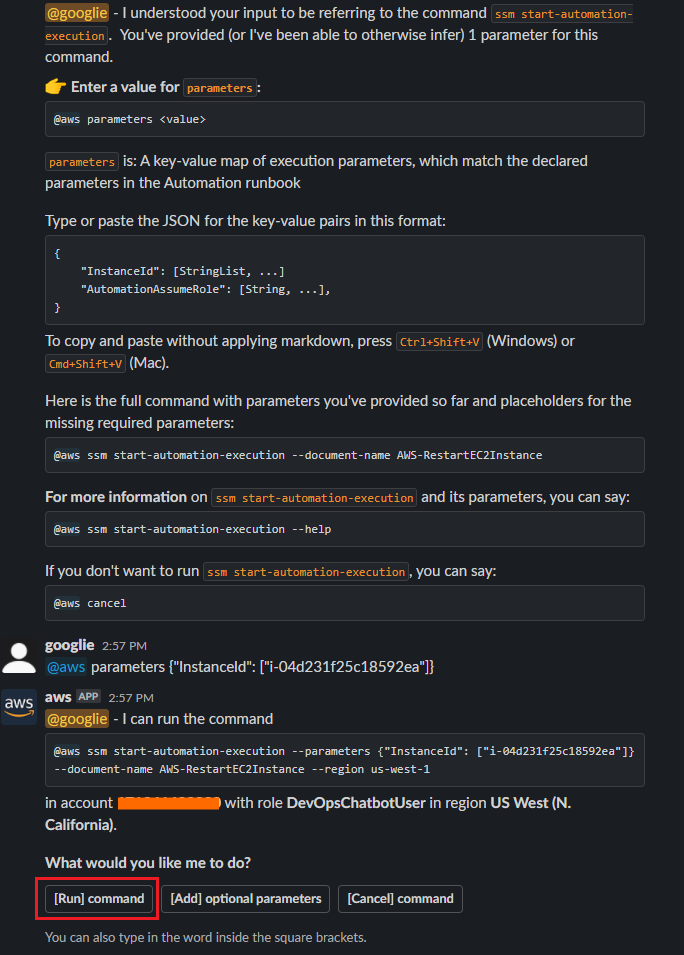Click the highlighted parameters code chip
Viewport: 684px width, 955px height.
(219, 88)
